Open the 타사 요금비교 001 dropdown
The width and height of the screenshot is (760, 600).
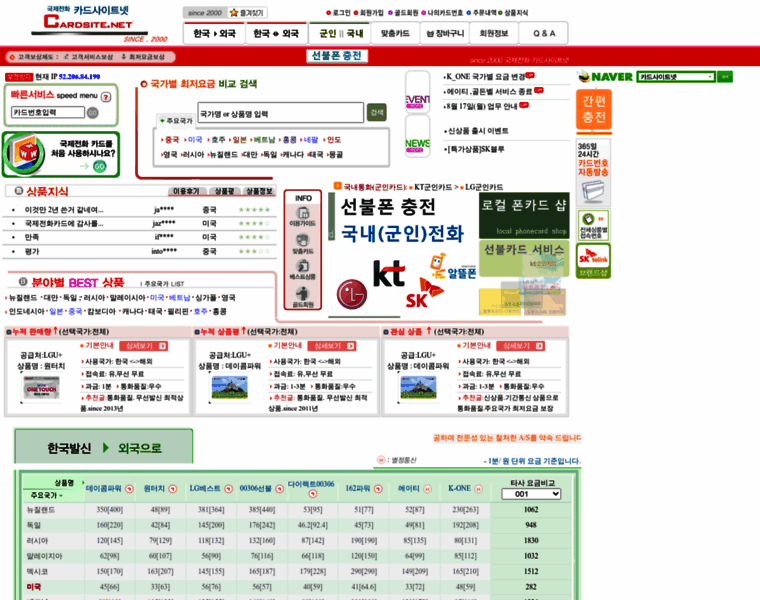tap(531, 494)
